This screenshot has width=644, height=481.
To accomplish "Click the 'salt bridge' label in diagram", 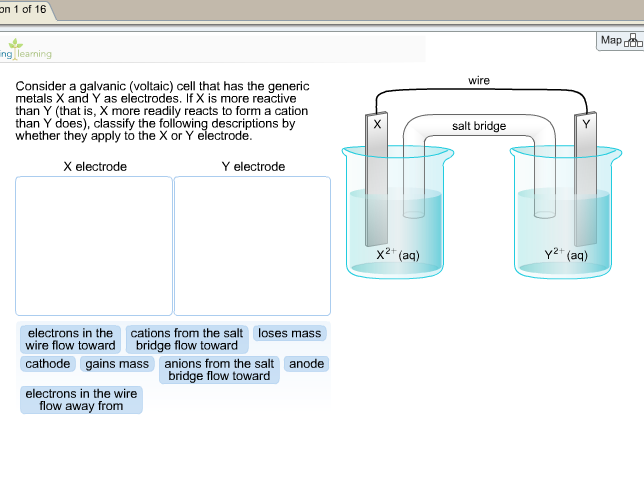I will point(479,126).
